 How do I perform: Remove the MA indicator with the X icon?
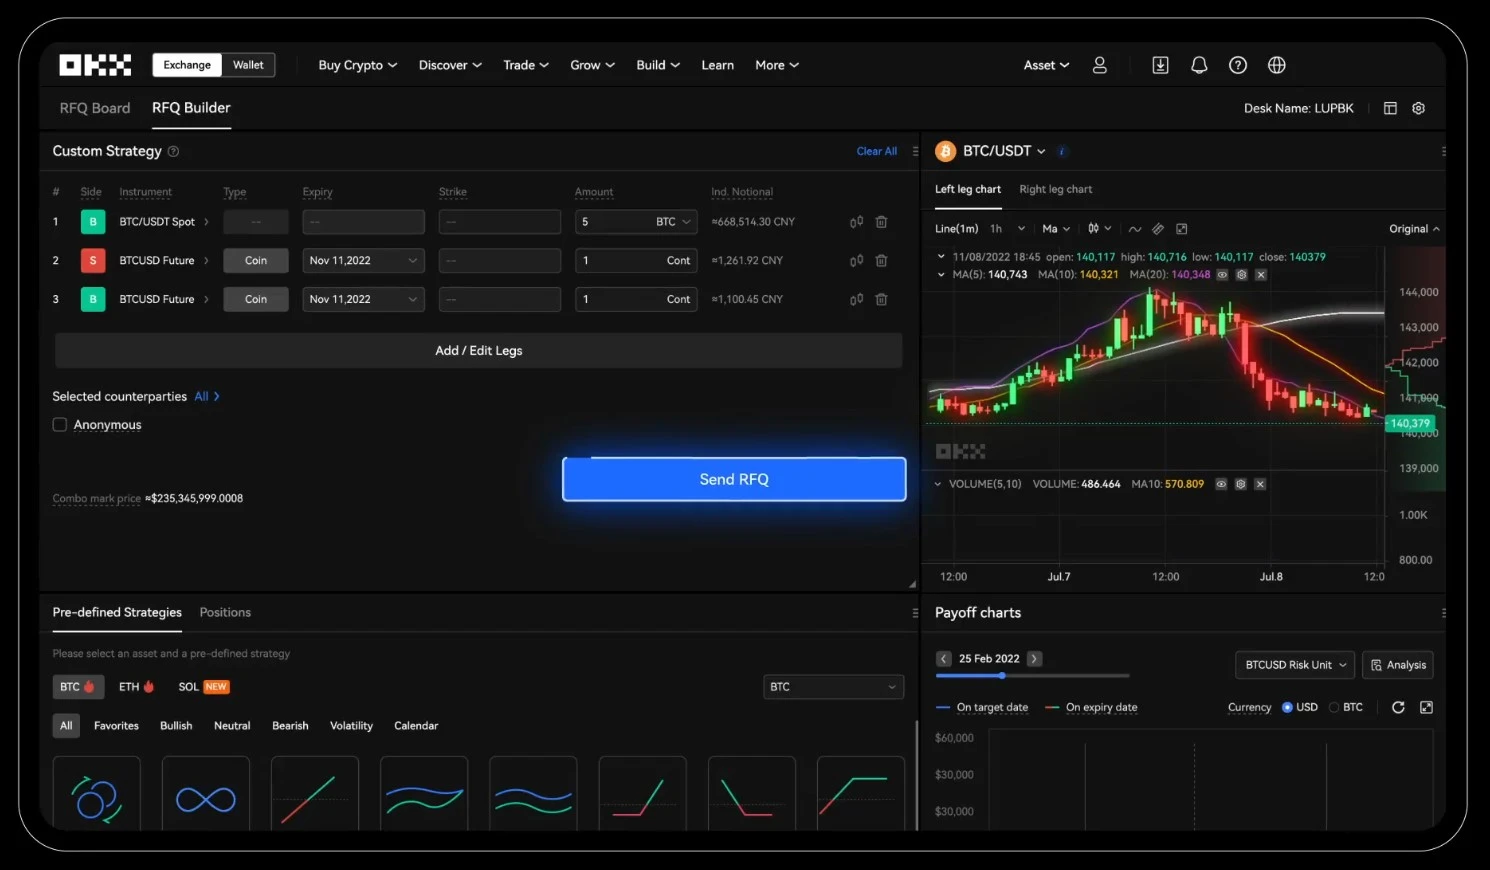coord(1261,275)
